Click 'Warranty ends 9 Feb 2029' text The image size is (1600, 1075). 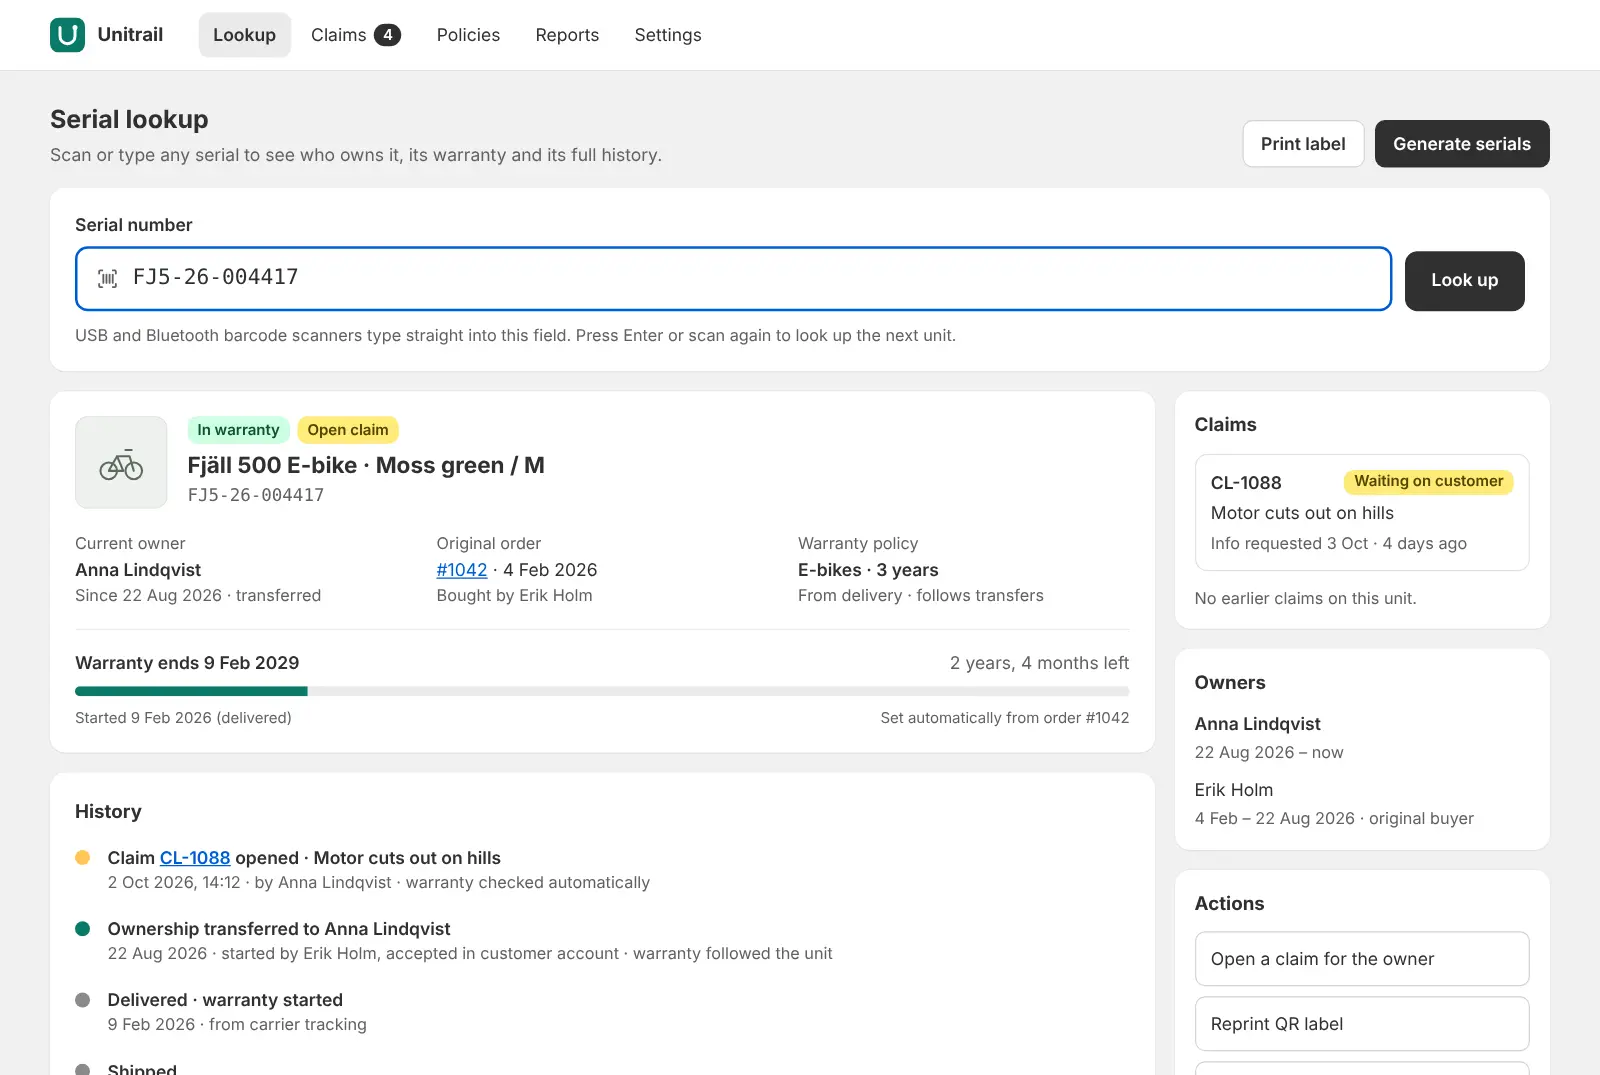[187, 663]
